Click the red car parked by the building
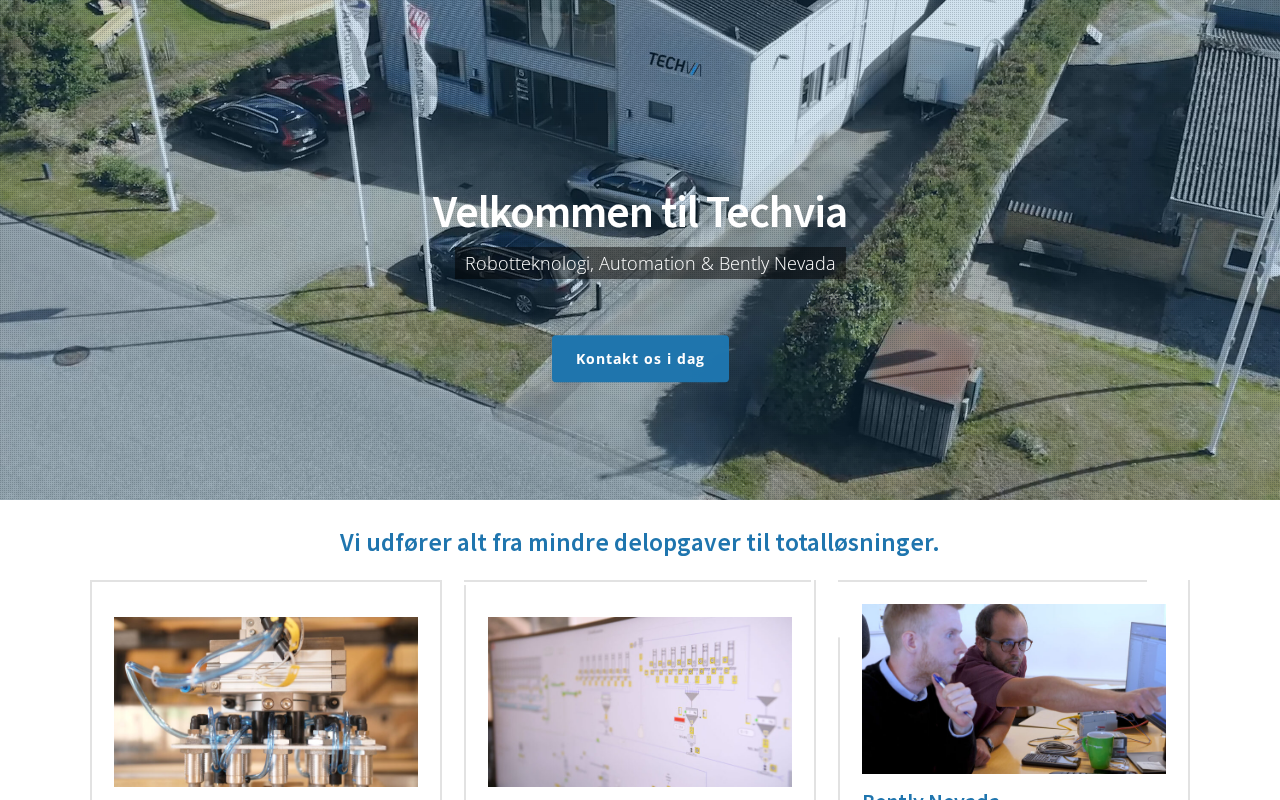Viewport: 1280px width, 800px height. coord(322,97)
